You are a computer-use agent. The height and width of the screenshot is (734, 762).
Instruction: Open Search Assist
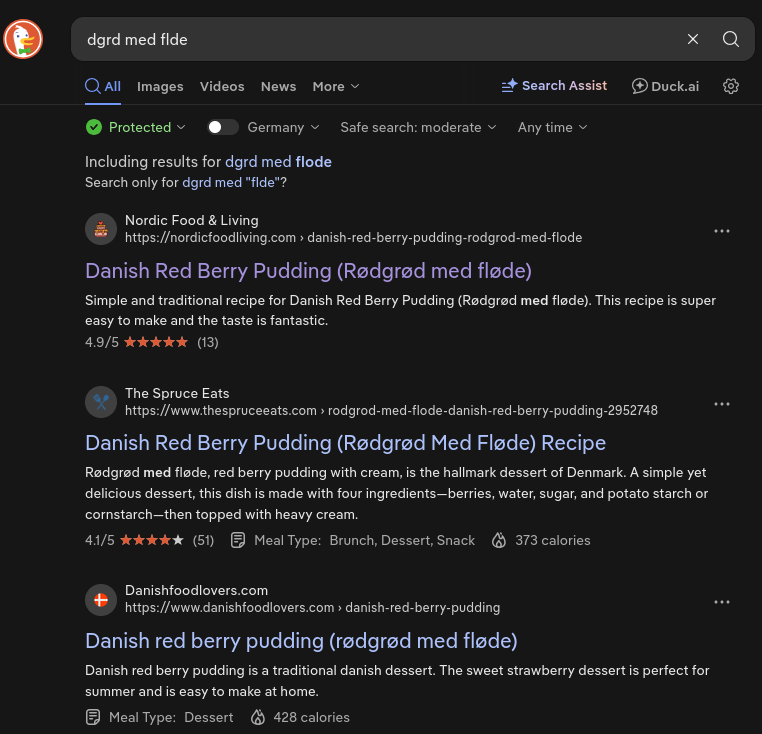click(554, 86)
